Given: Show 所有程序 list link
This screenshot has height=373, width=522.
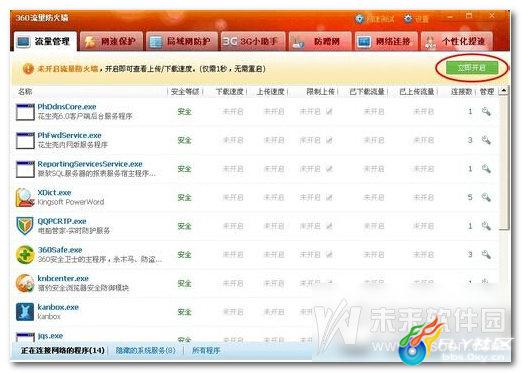Looking at the screenshot, I should (x=206, y=350).
